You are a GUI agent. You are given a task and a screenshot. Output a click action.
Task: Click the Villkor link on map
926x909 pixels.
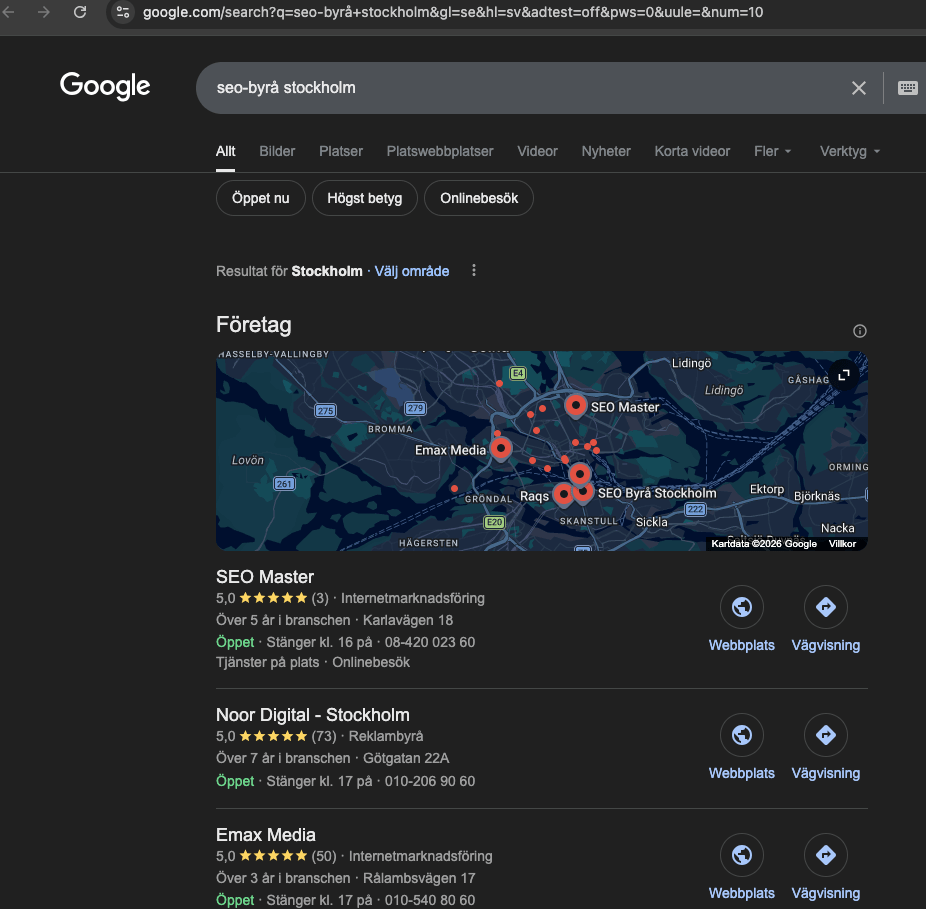(x=842, y=543)
